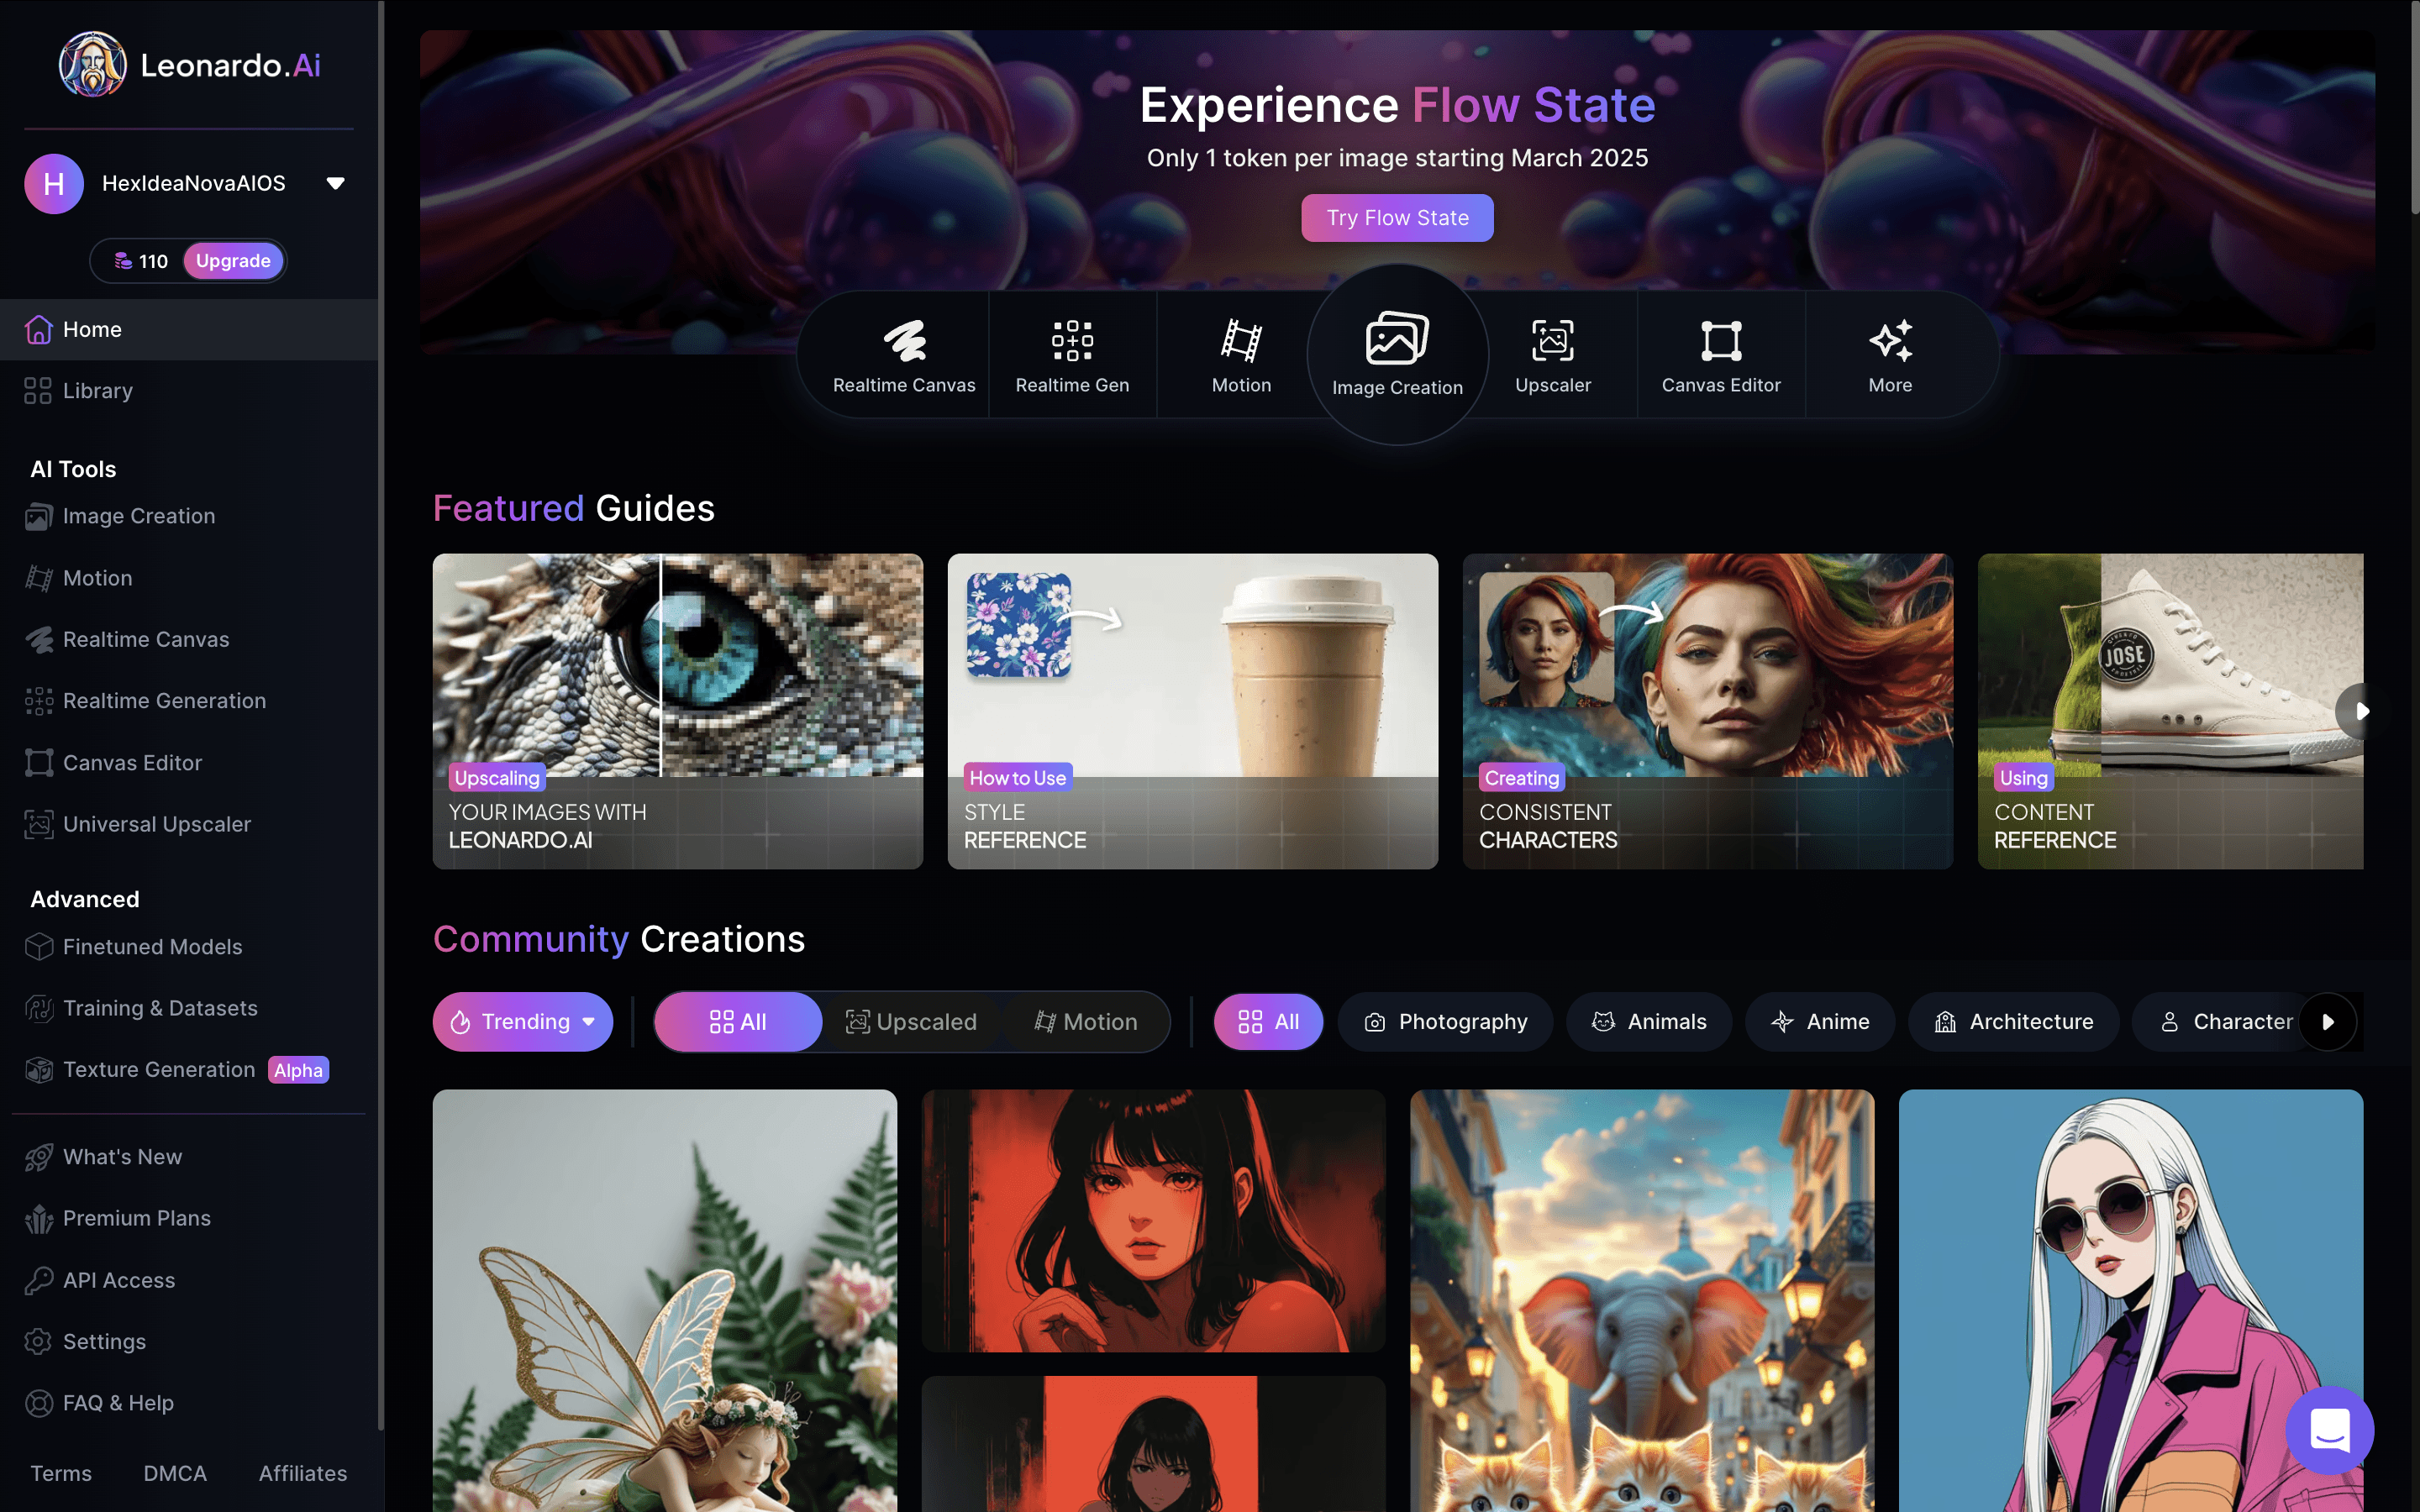Filter by Animals category
2420x1512 pixels.
(x=1649, y=1022)
